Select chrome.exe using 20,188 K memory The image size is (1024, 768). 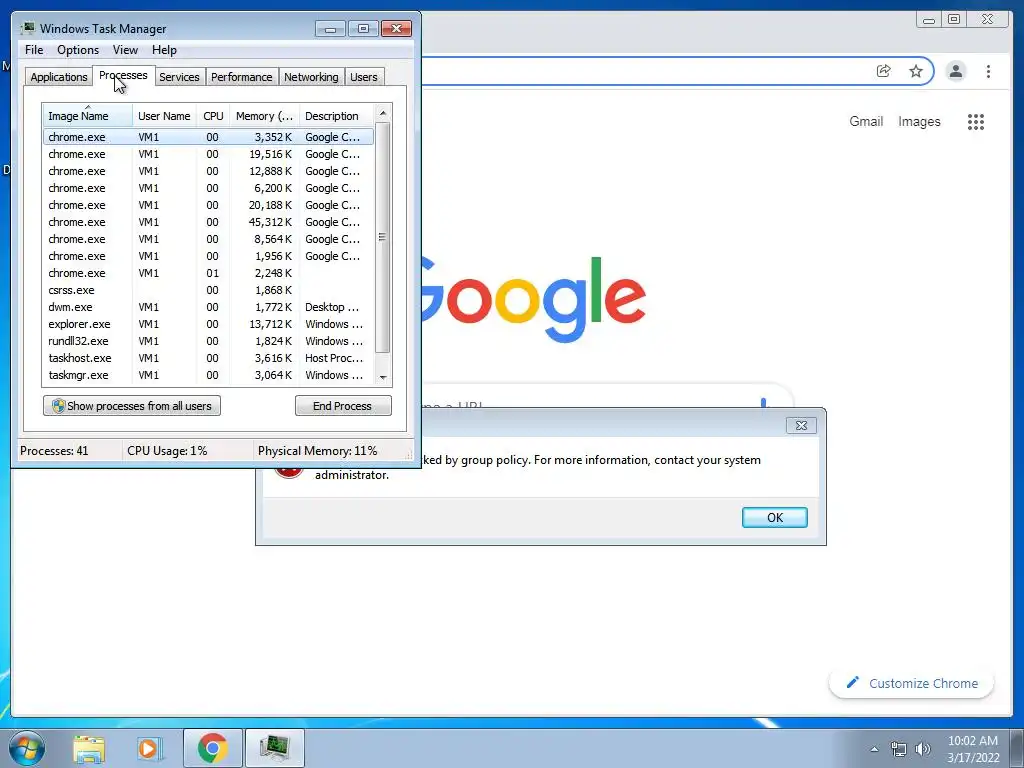[x=209, y=205]
